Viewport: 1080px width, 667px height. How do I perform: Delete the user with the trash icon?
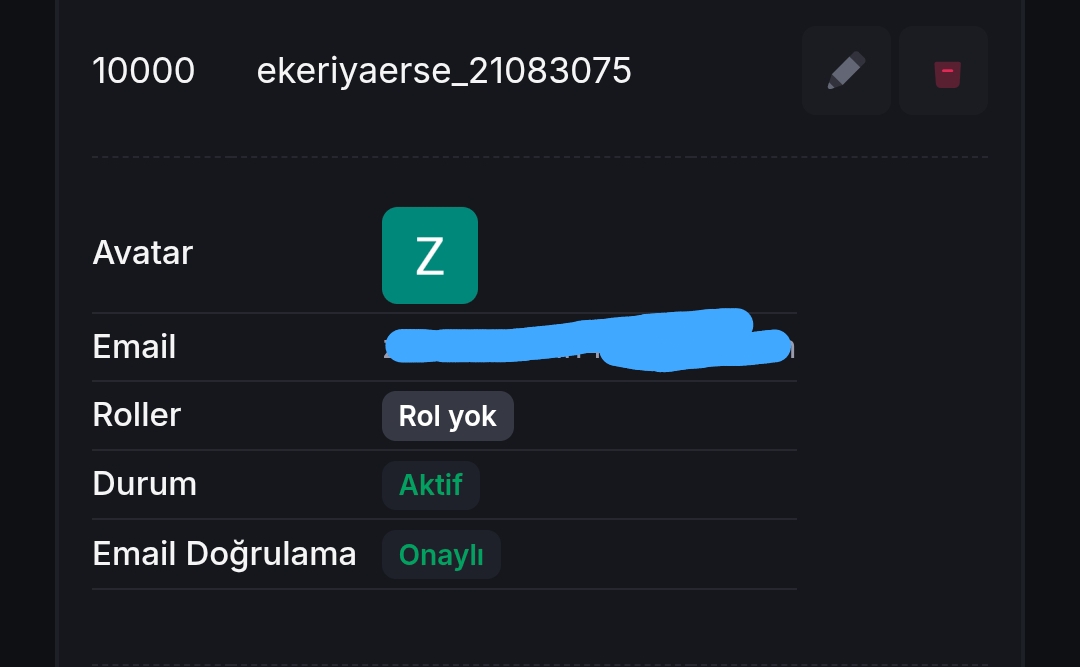(x=945, y=71)
